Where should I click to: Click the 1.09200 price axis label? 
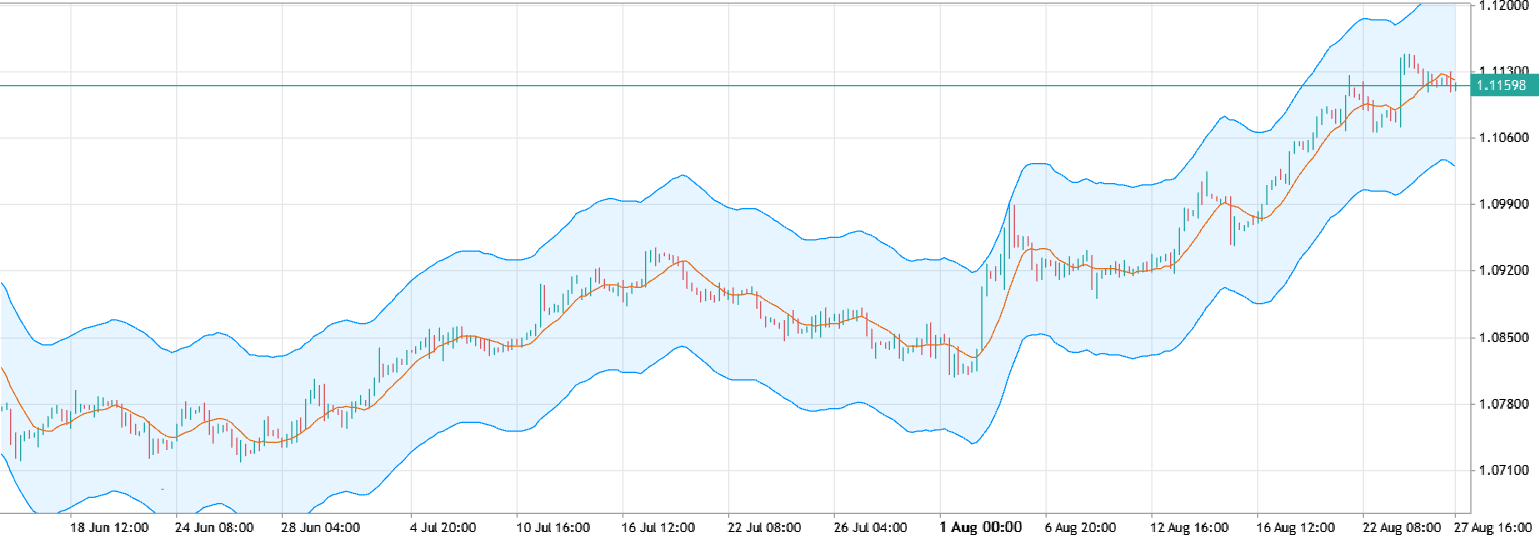point(1505,271)
